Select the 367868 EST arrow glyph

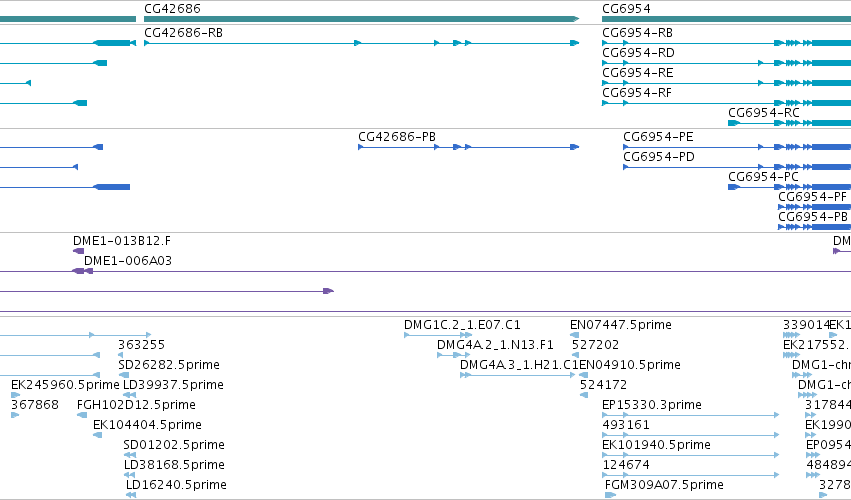click(x=15, y=415)
